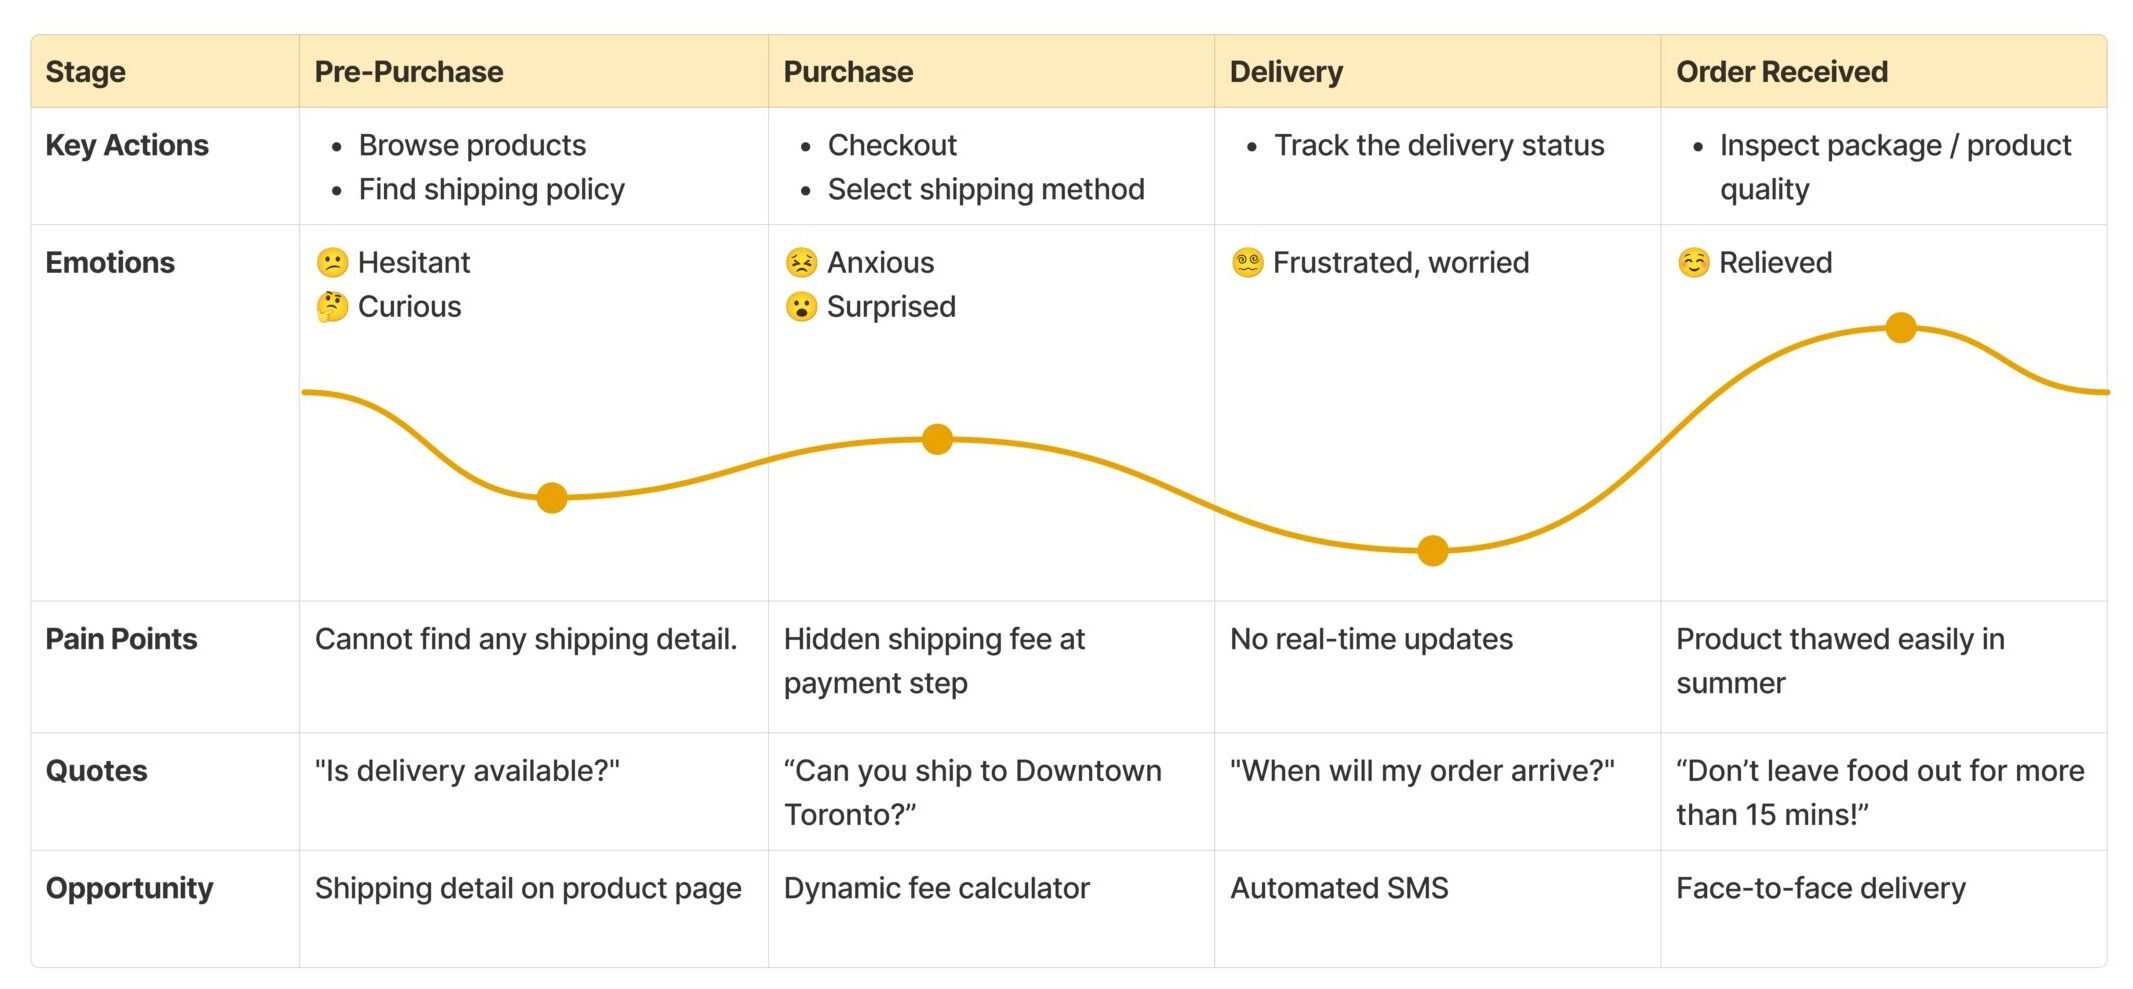
Task: Click the "Dynamic fee calculator" cell
Action: [x=936, y=888]
